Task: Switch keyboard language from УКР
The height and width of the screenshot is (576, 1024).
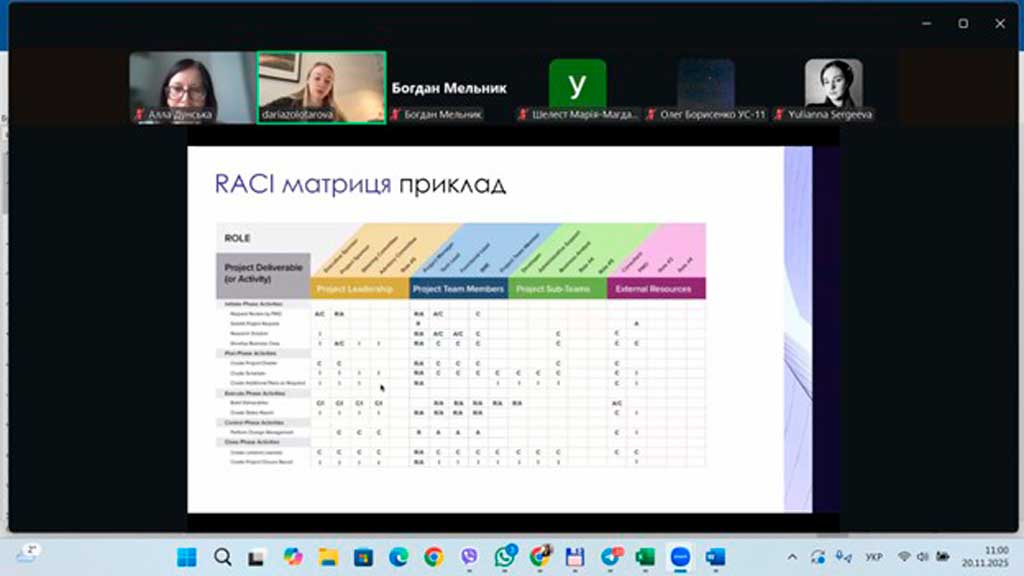Action: click(x=873, y=556)
